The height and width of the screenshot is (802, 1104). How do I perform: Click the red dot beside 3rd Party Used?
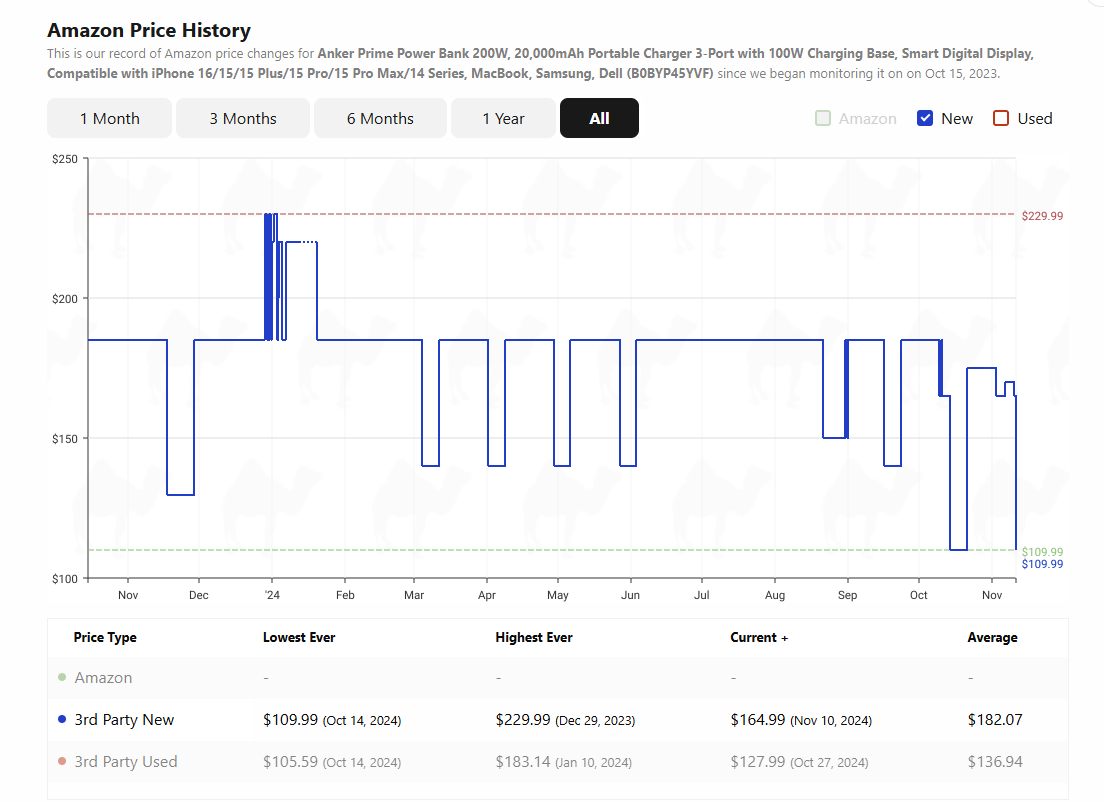[x=62, y=761]
